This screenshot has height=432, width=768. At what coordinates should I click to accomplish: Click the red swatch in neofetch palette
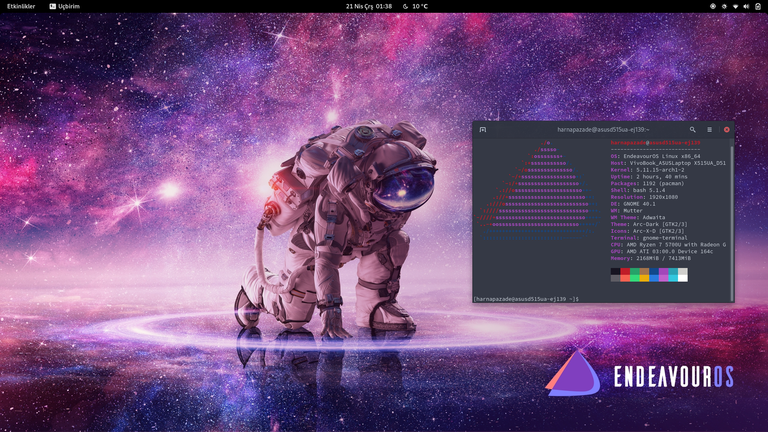point(625,271)
